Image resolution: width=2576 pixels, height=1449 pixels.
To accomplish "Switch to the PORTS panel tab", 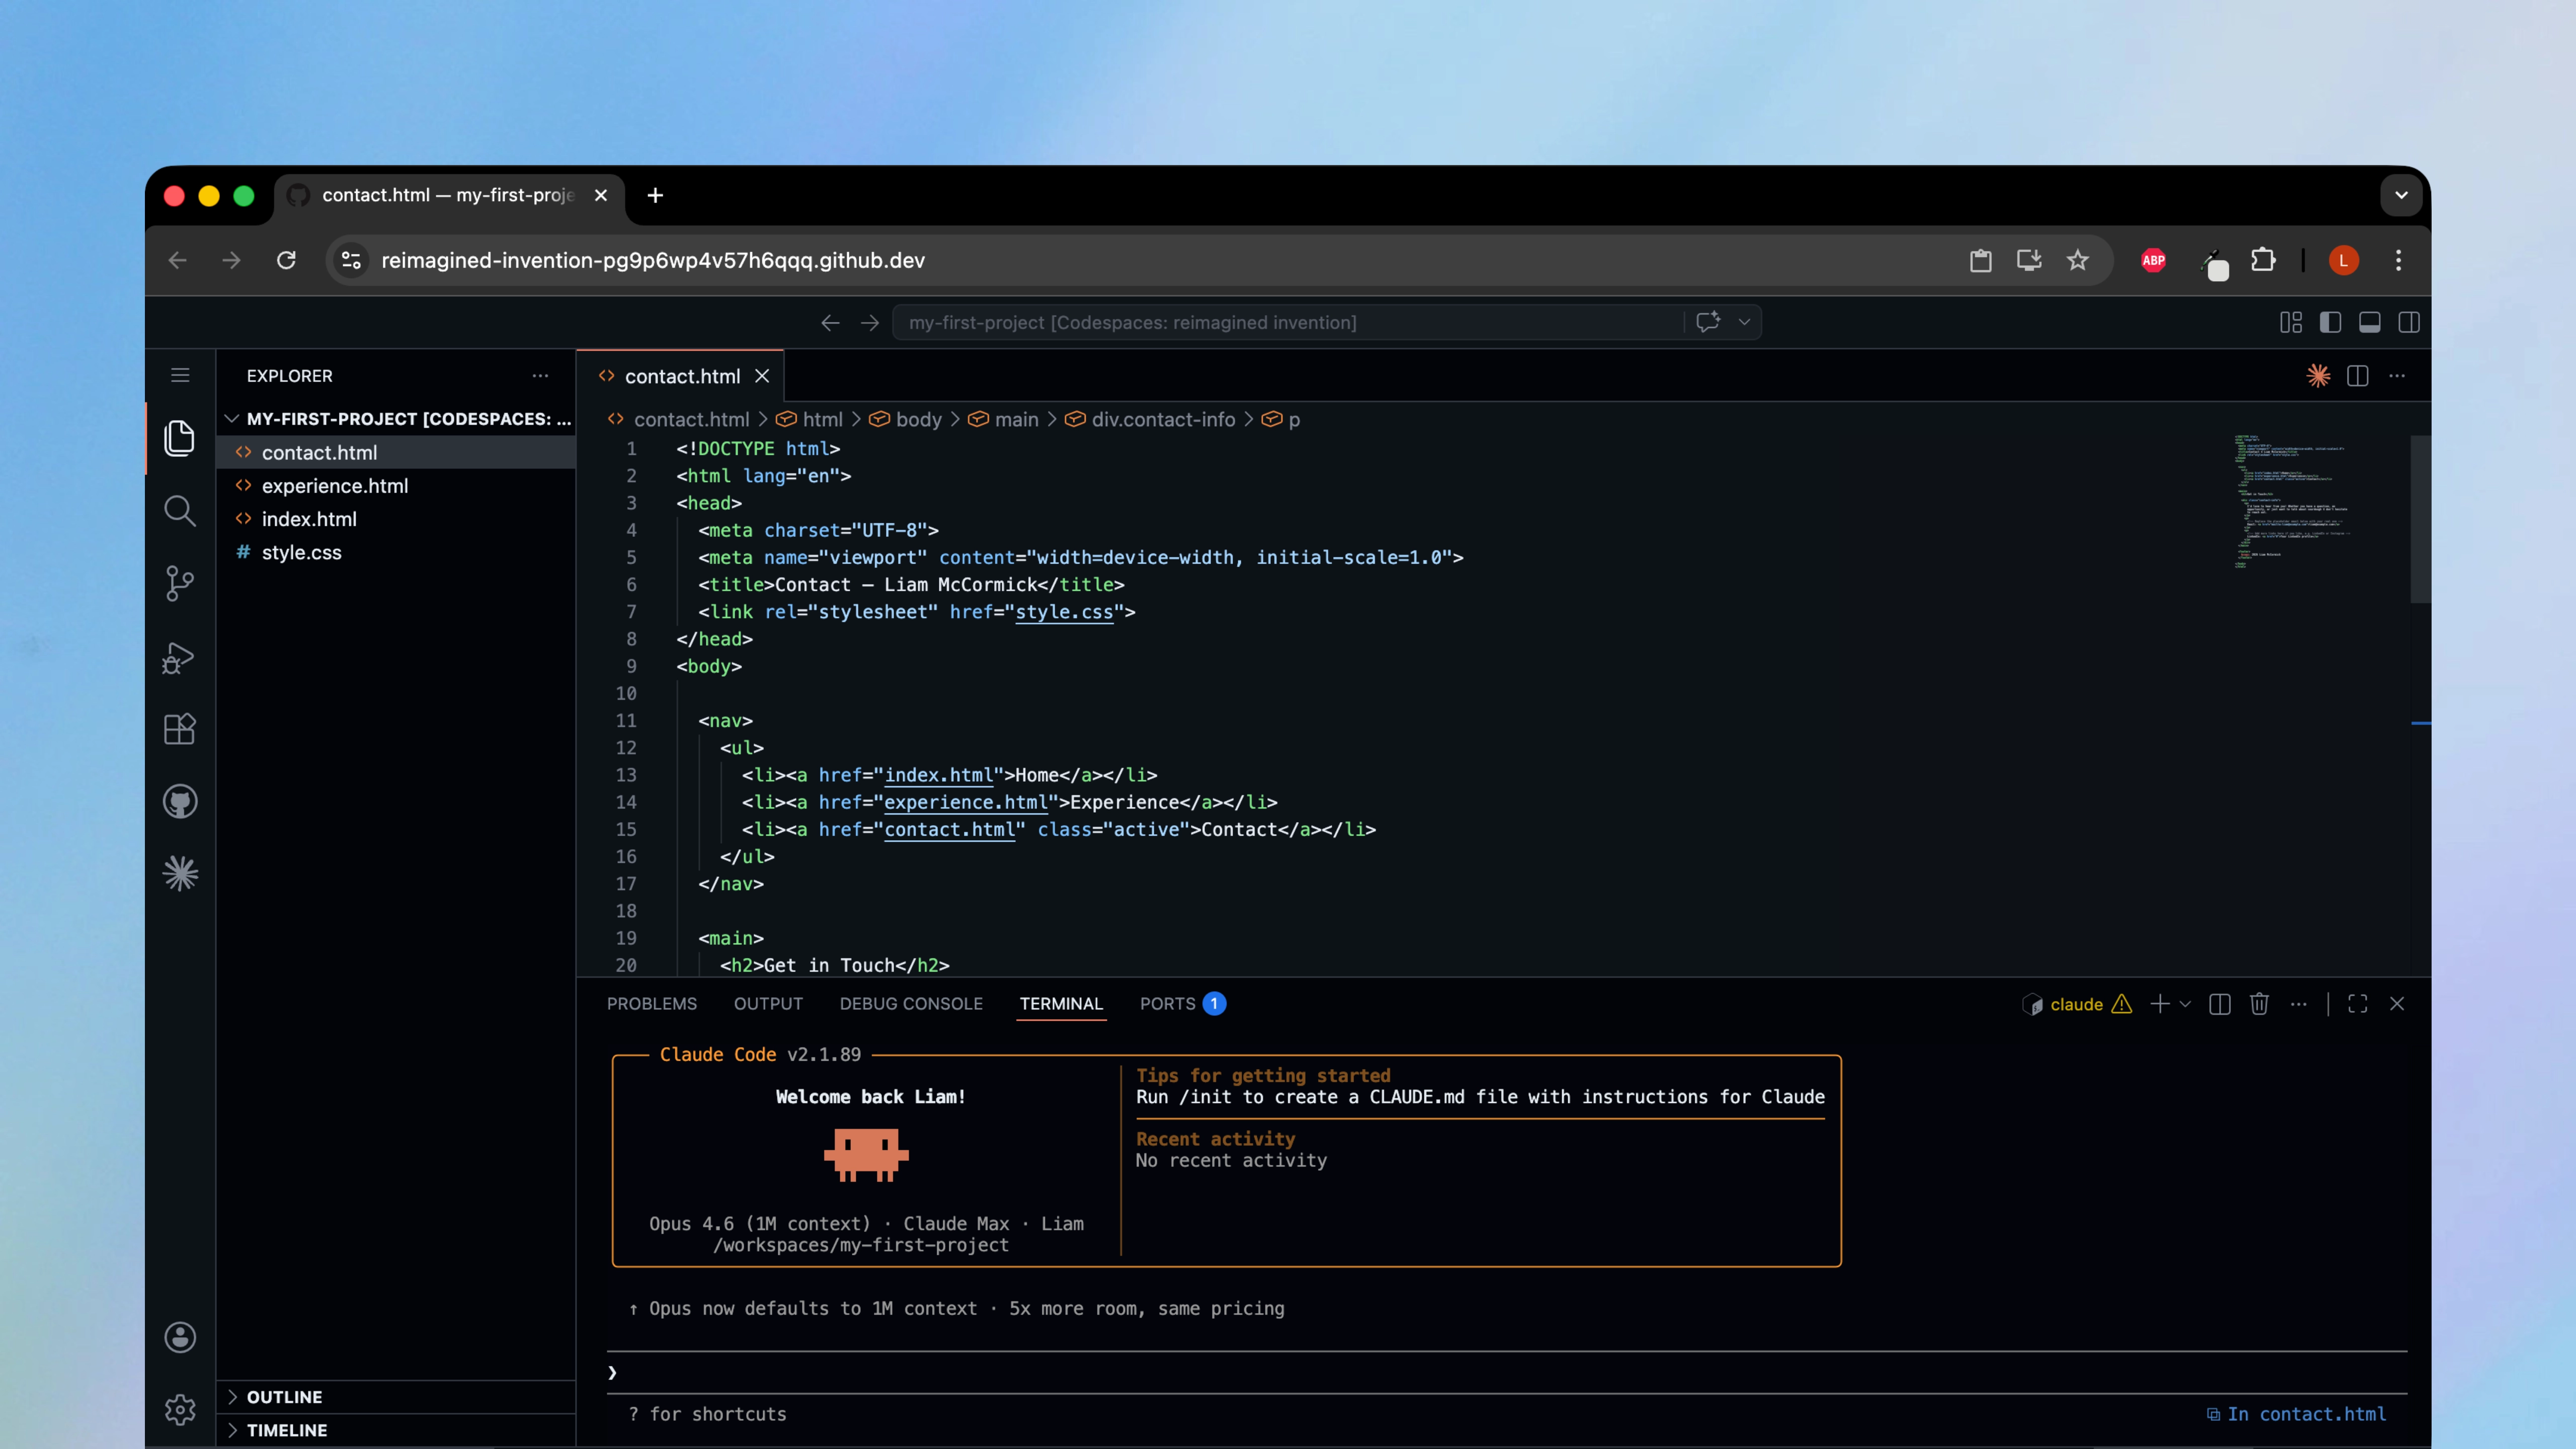I will click(x=1167, y=1004).
